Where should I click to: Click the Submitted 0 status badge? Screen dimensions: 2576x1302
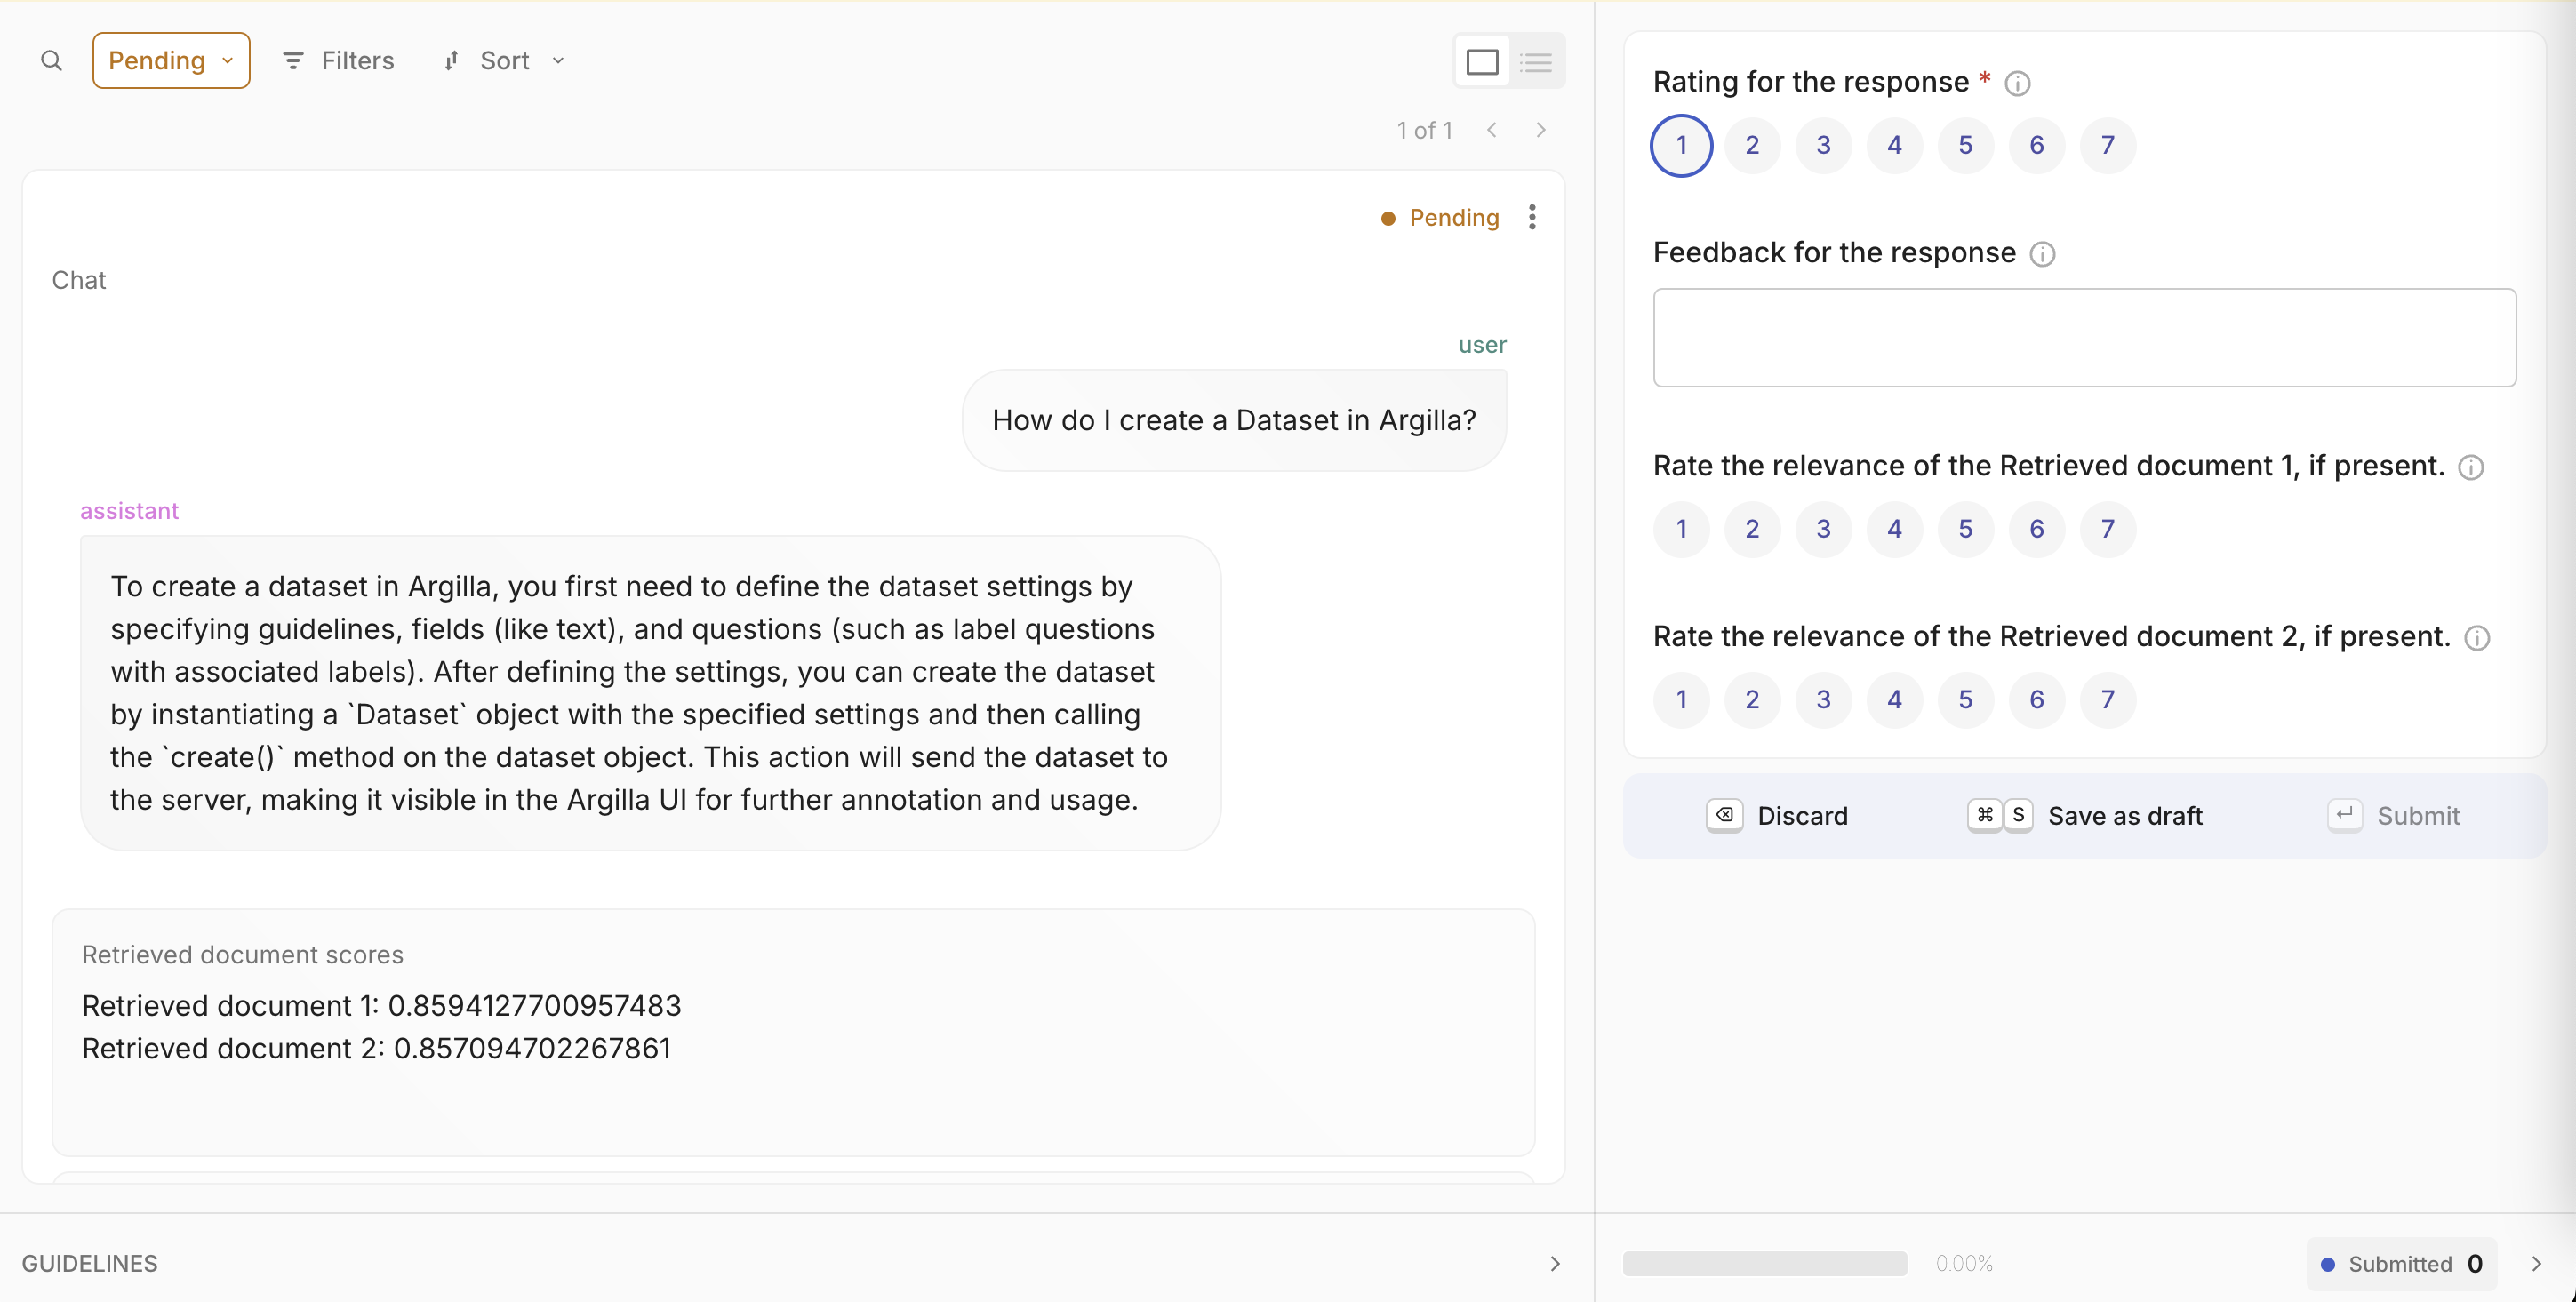(x=2401, y=1264)
